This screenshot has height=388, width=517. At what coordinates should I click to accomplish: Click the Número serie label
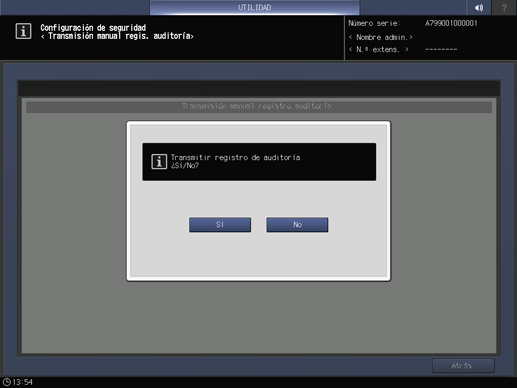click(x=374, y=23)
